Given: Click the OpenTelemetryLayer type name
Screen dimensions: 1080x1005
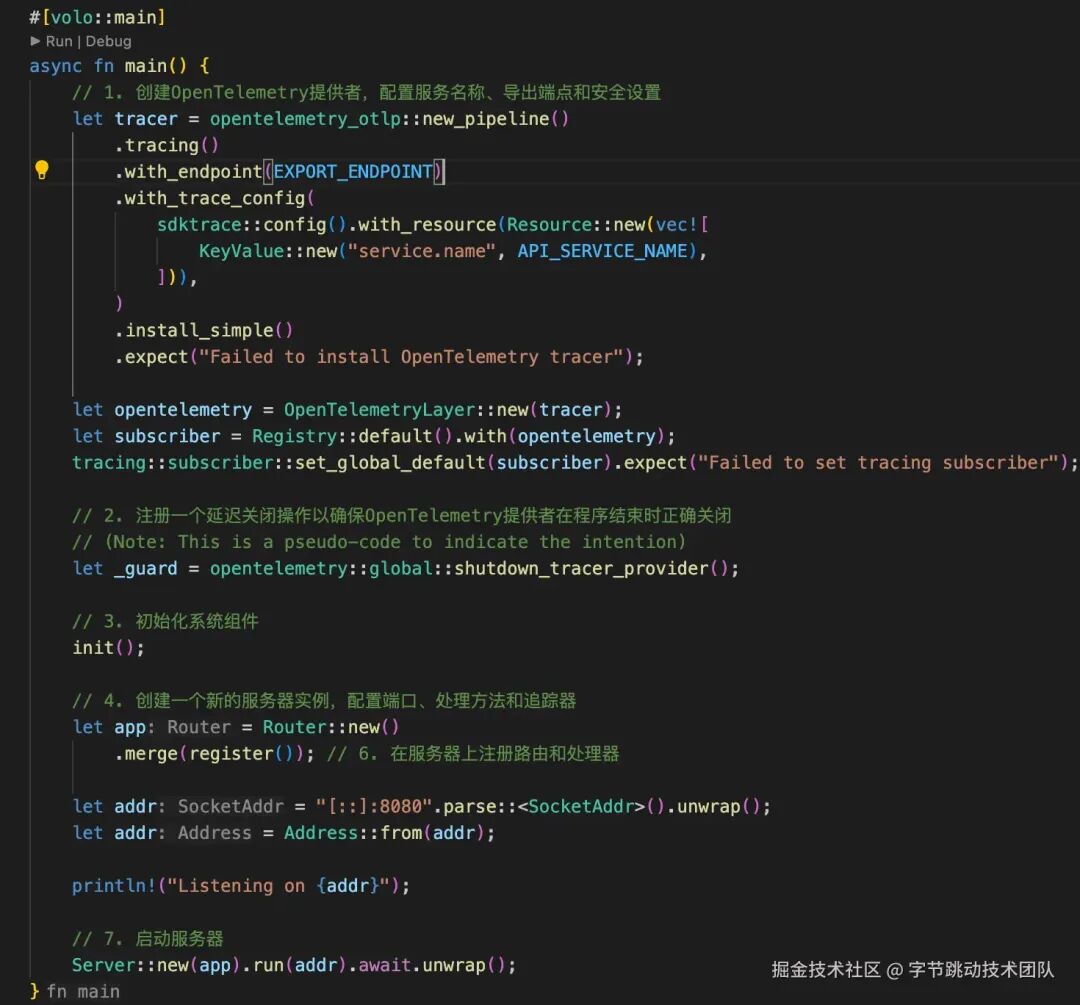Looking at the screenshot, I should (x=380, y=410).
